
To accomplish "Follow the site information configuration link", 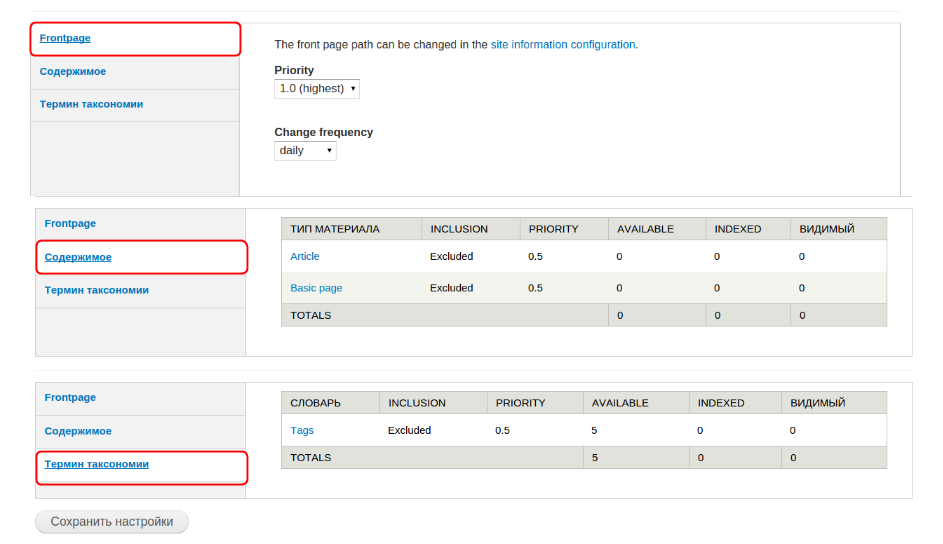I will tap(563, 45).
